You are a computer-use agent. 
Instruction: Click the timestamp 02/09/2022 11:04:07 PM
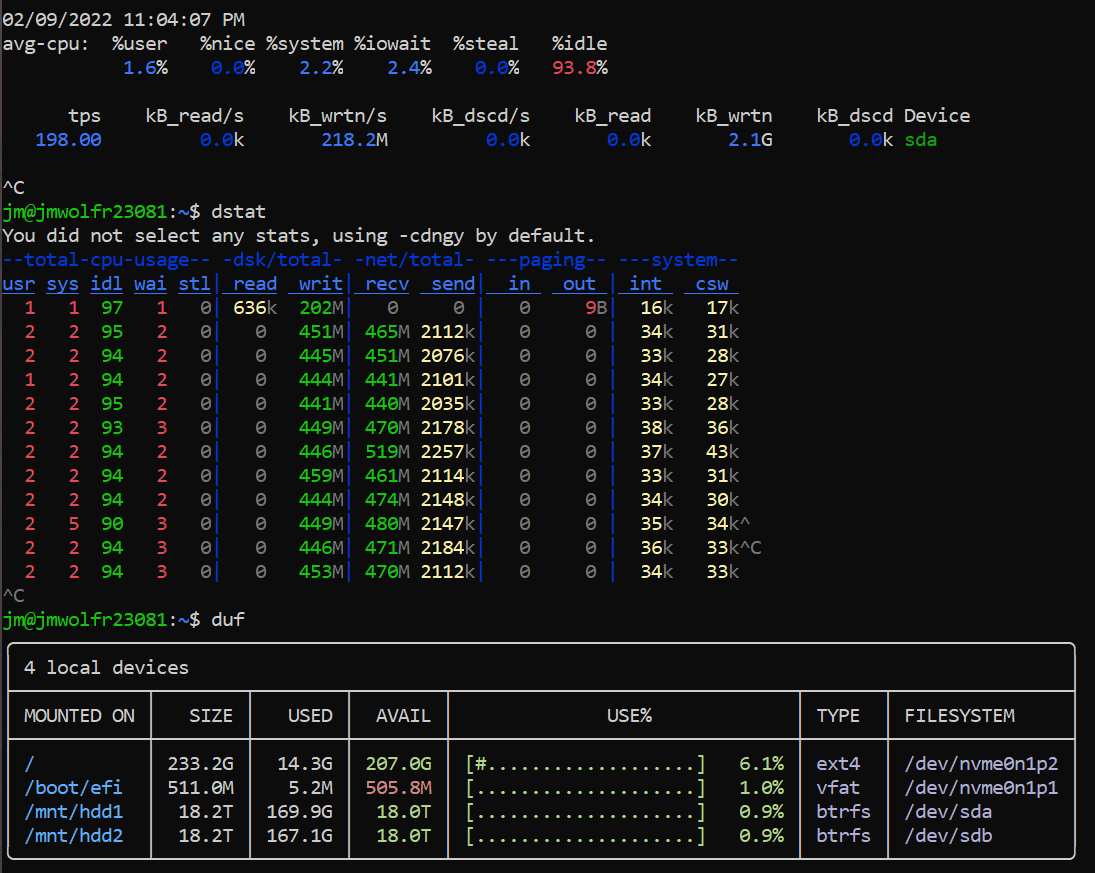point(124,19)
